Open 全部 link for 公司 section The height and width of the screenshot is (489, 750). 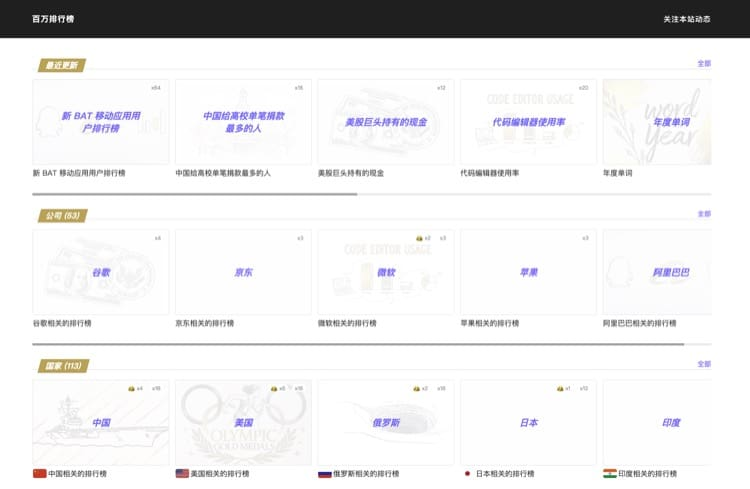point(704,213)
